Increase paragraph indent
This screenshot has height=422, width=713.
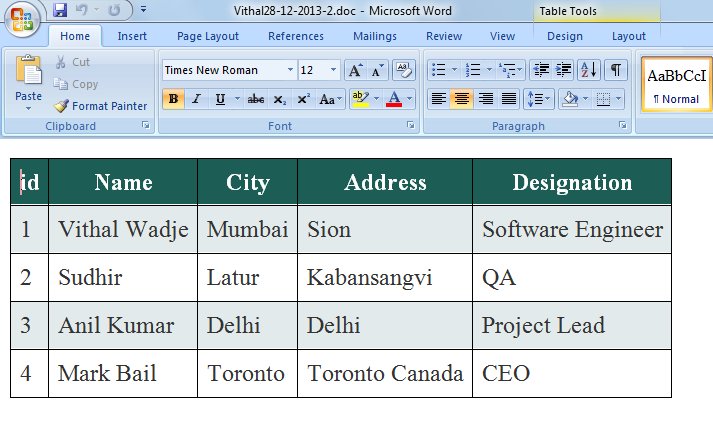pyautogui.click(x=564, y=70)
